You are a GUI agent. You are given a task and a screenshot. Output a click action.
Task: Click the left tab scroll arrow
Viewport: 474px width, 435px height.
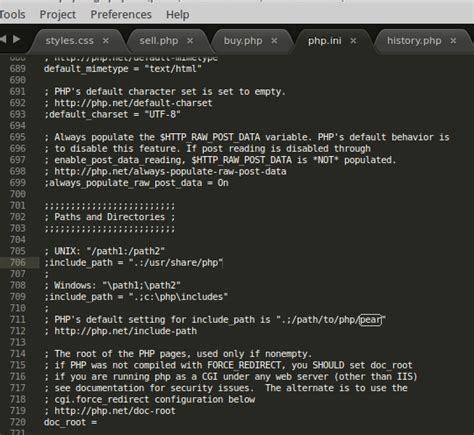[x=3, y=39]
